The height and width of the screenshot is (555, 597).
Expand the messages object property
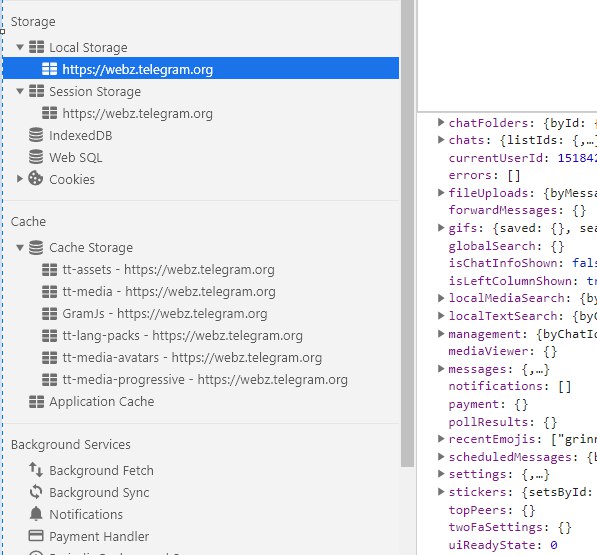pyautogui.click(x=441, y=369)
